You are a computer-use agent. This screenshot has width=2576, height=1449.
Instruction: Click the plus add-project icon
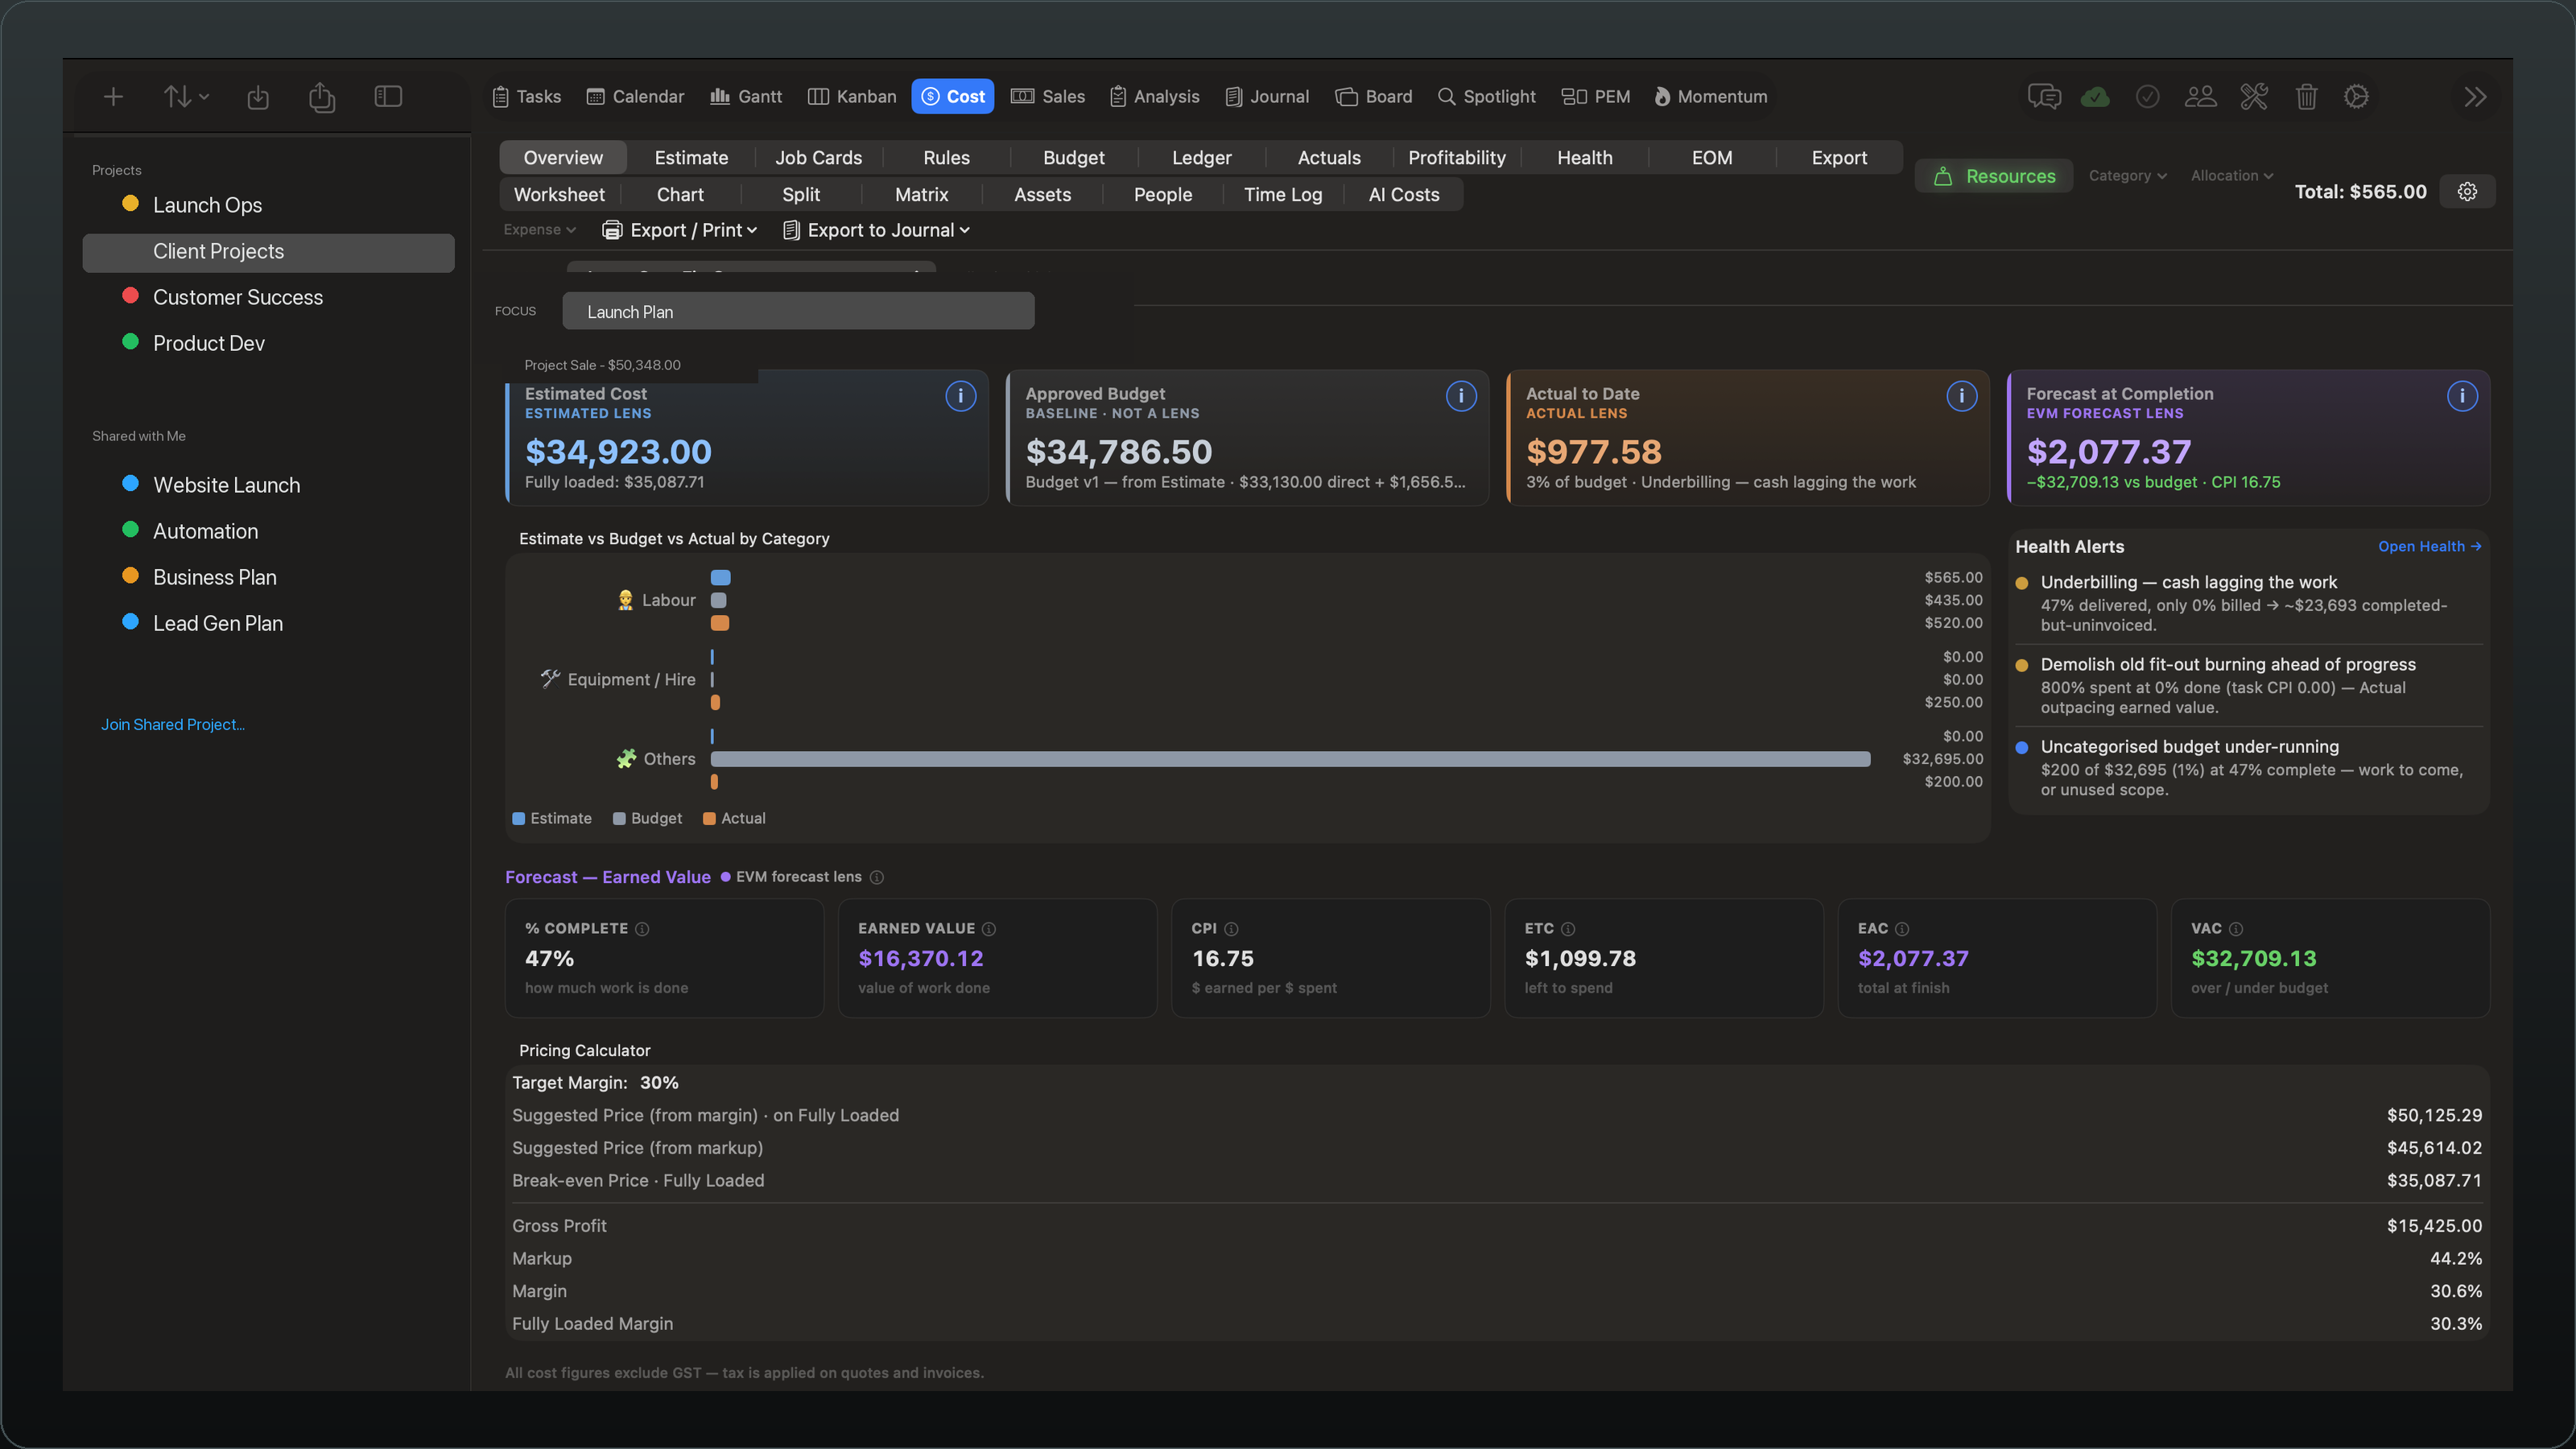pos(113,97)
